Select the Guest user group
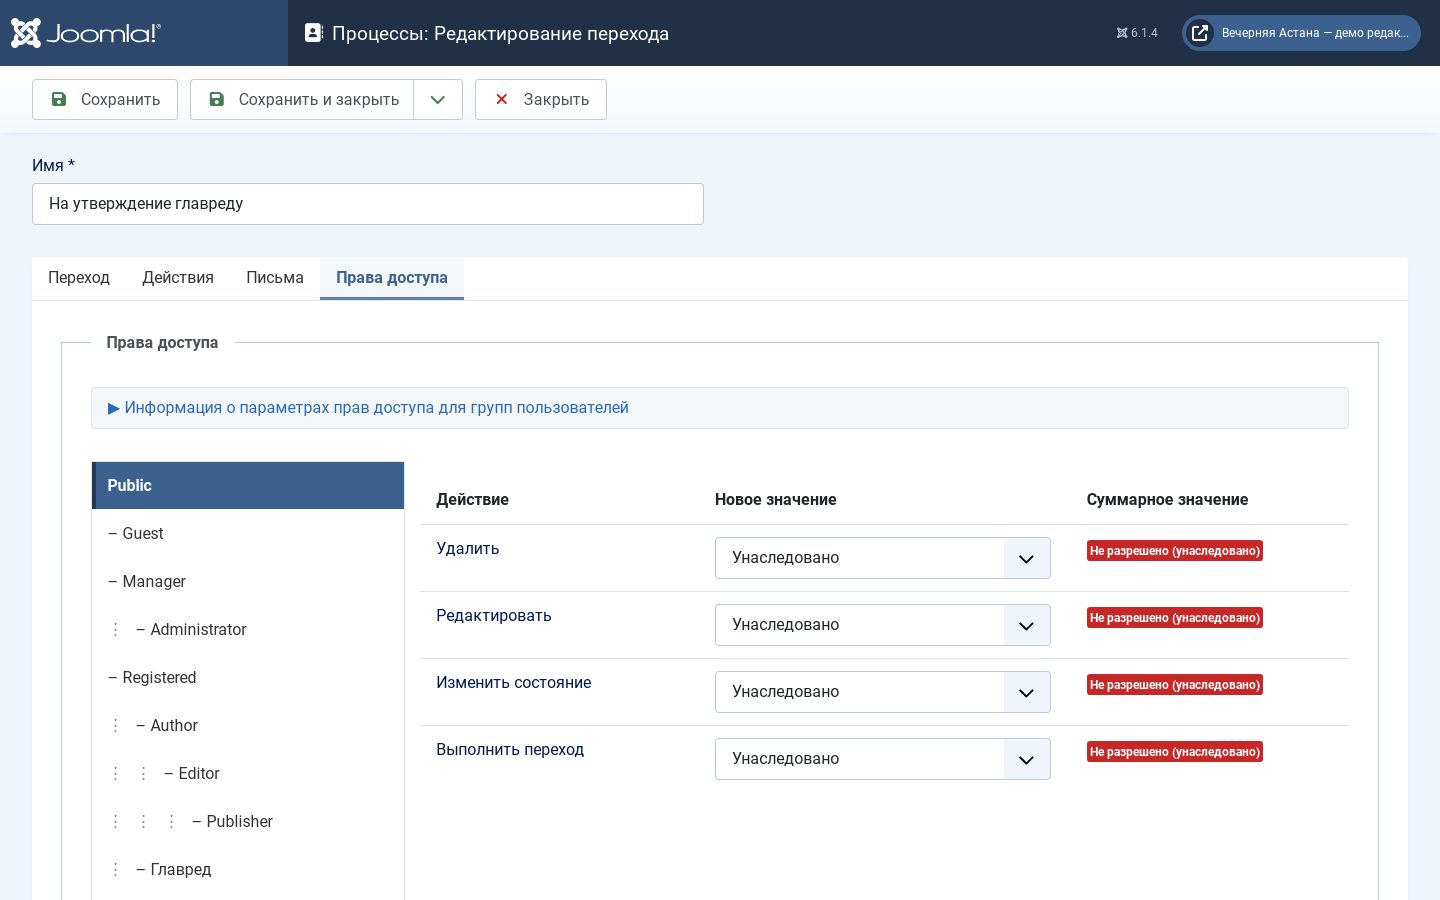 (248, 533)
